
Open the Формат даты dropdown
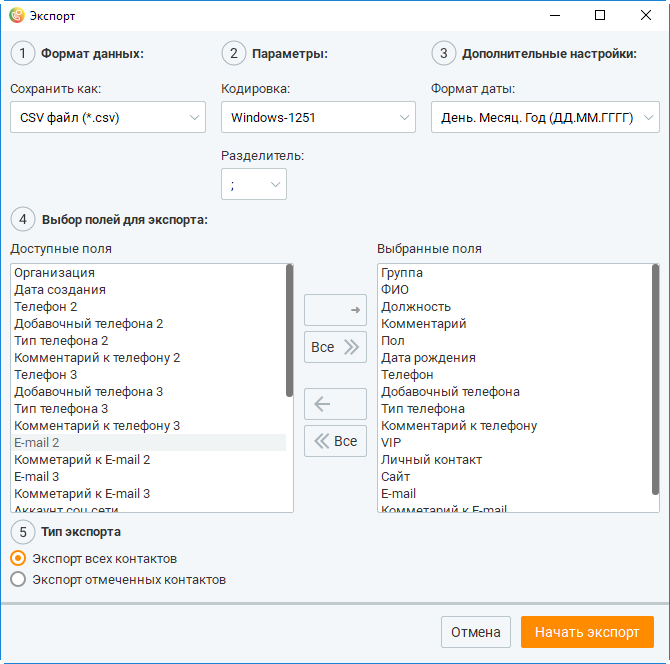coord(545,117)
